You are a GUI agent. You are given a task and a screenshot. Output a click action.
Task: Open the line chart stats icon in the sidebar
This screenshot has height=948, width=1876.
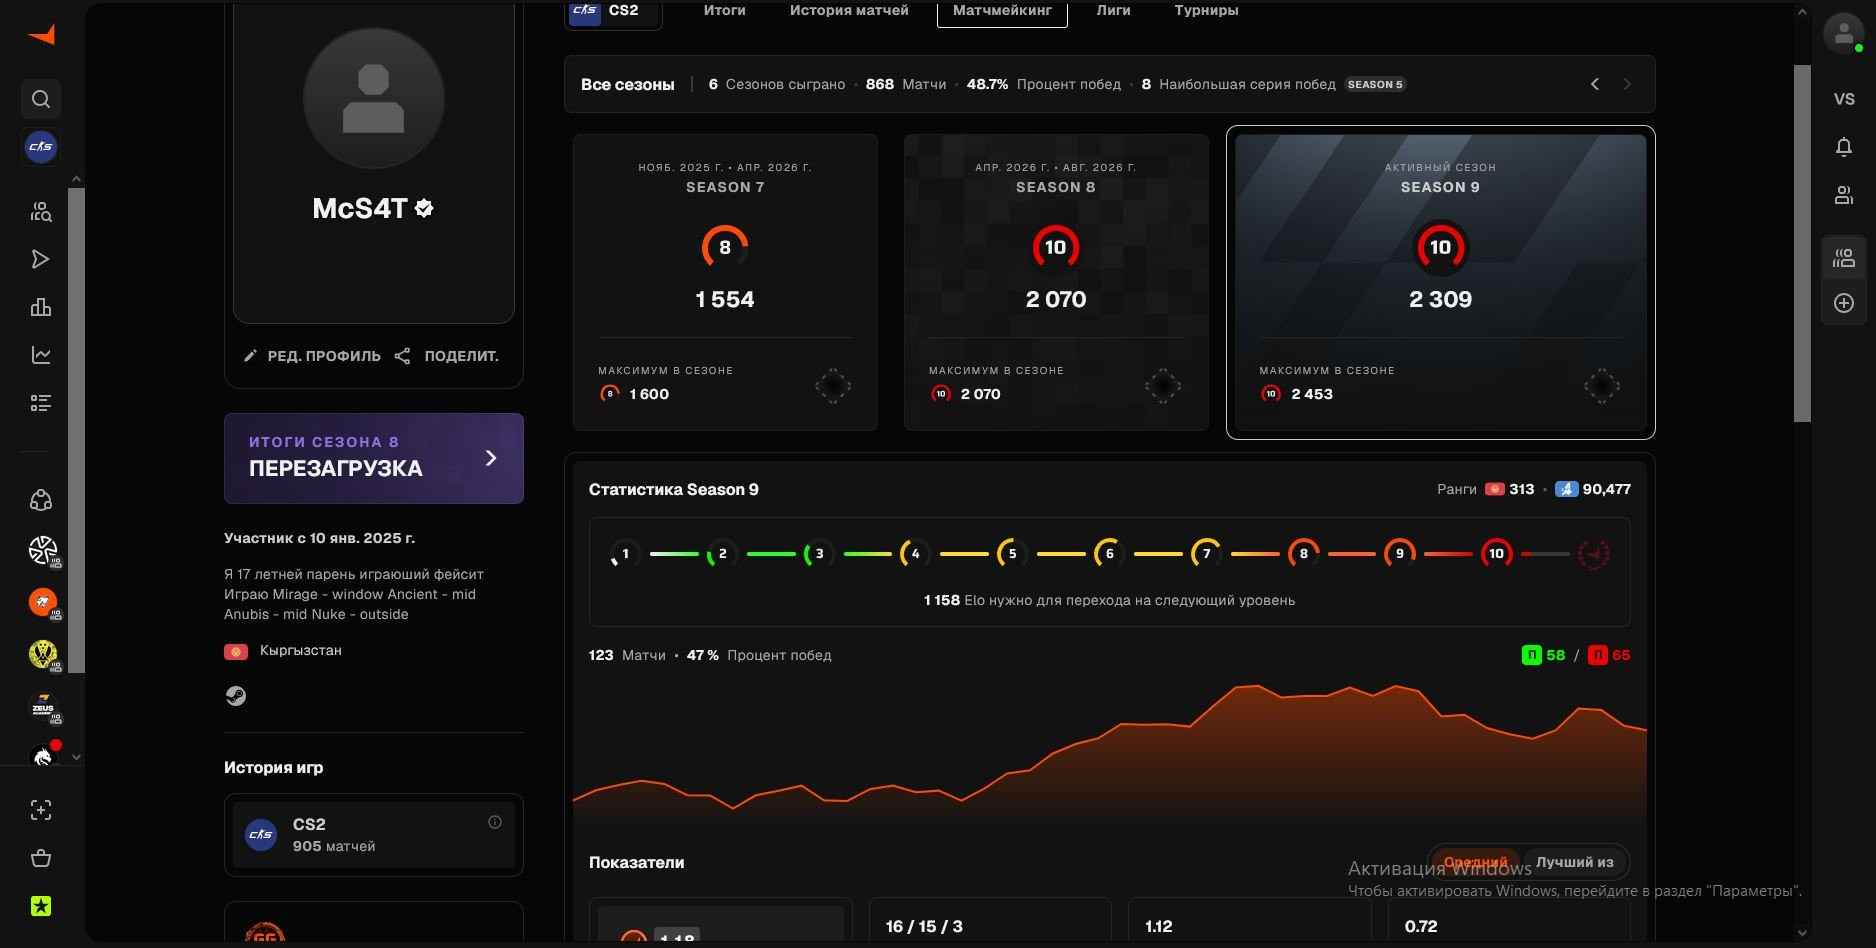click(41, 355)
